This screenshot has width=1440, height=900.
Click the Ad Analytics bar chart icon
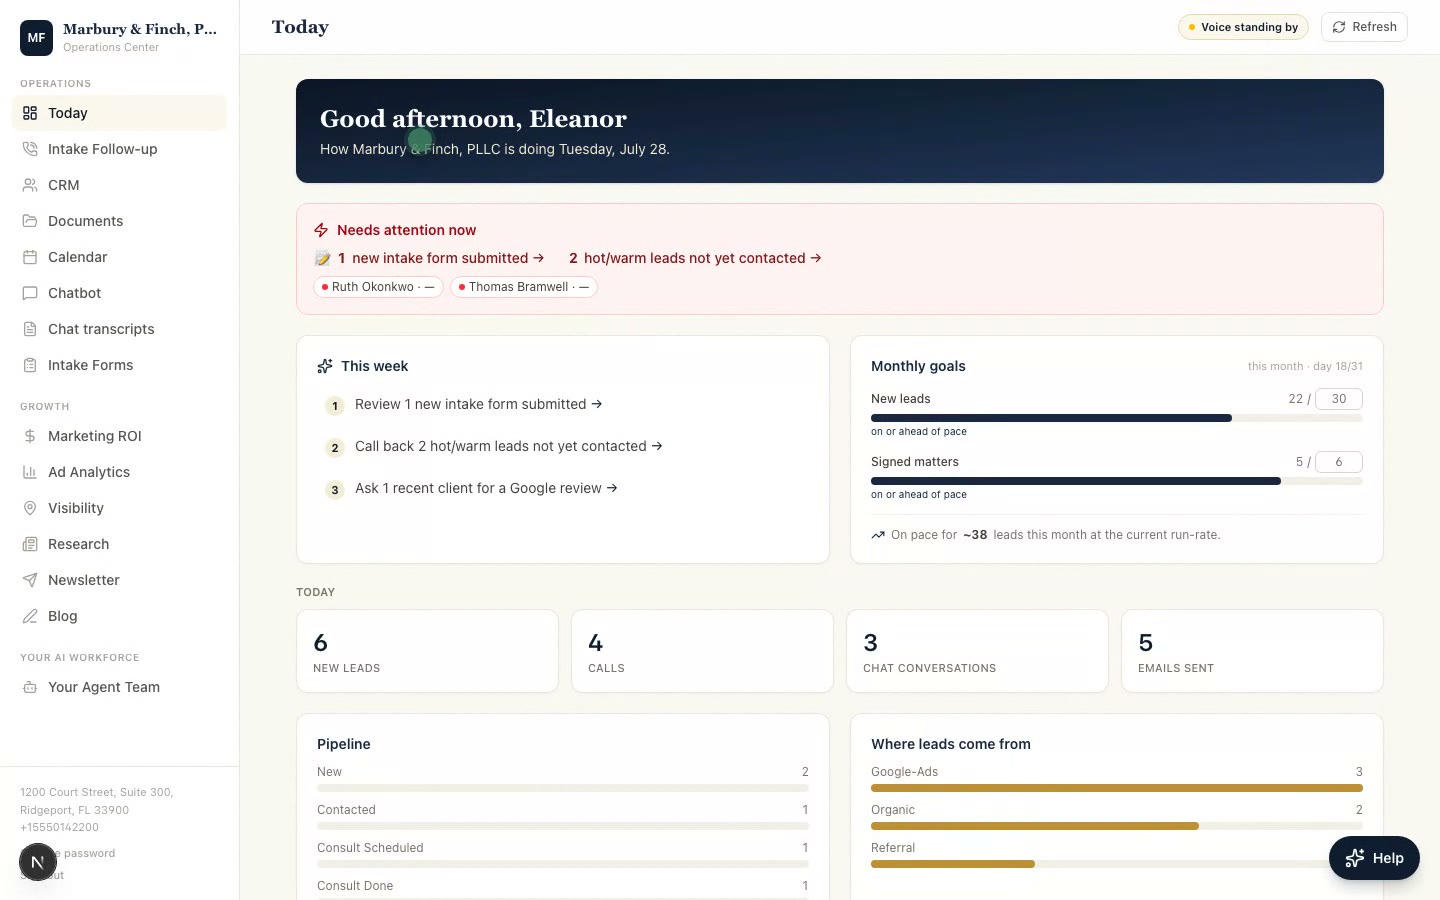point(30,472)
